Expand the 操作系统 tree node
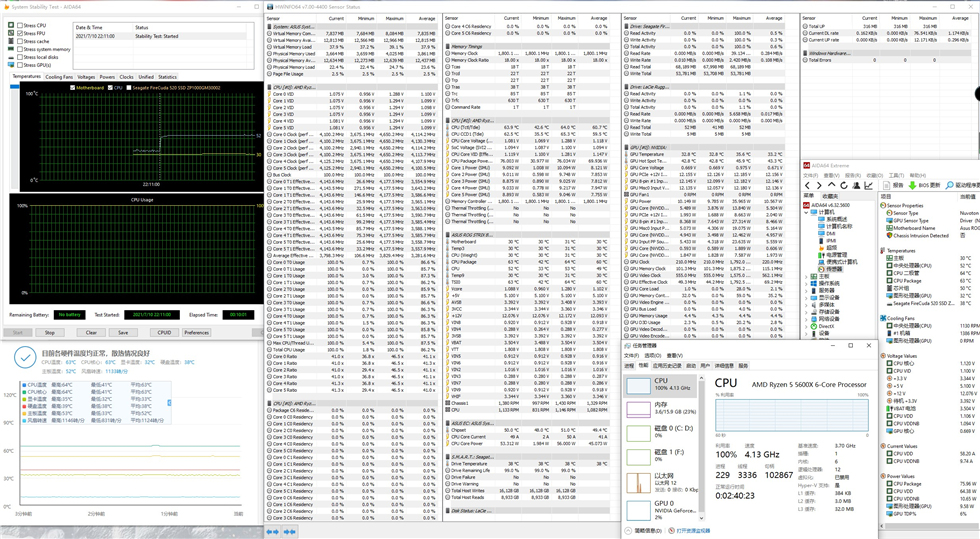The height and width of the screenshot is (539, 980). (x=806, y=283)
